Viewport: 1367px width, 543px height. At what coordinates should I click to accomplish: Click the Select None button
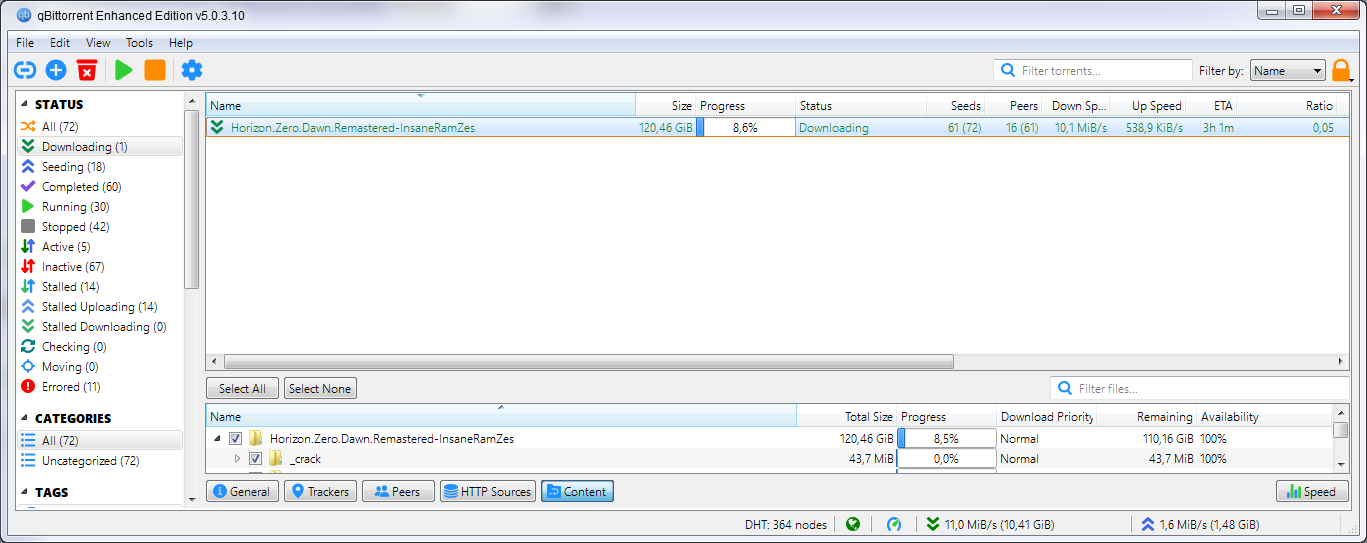[320, 388]
